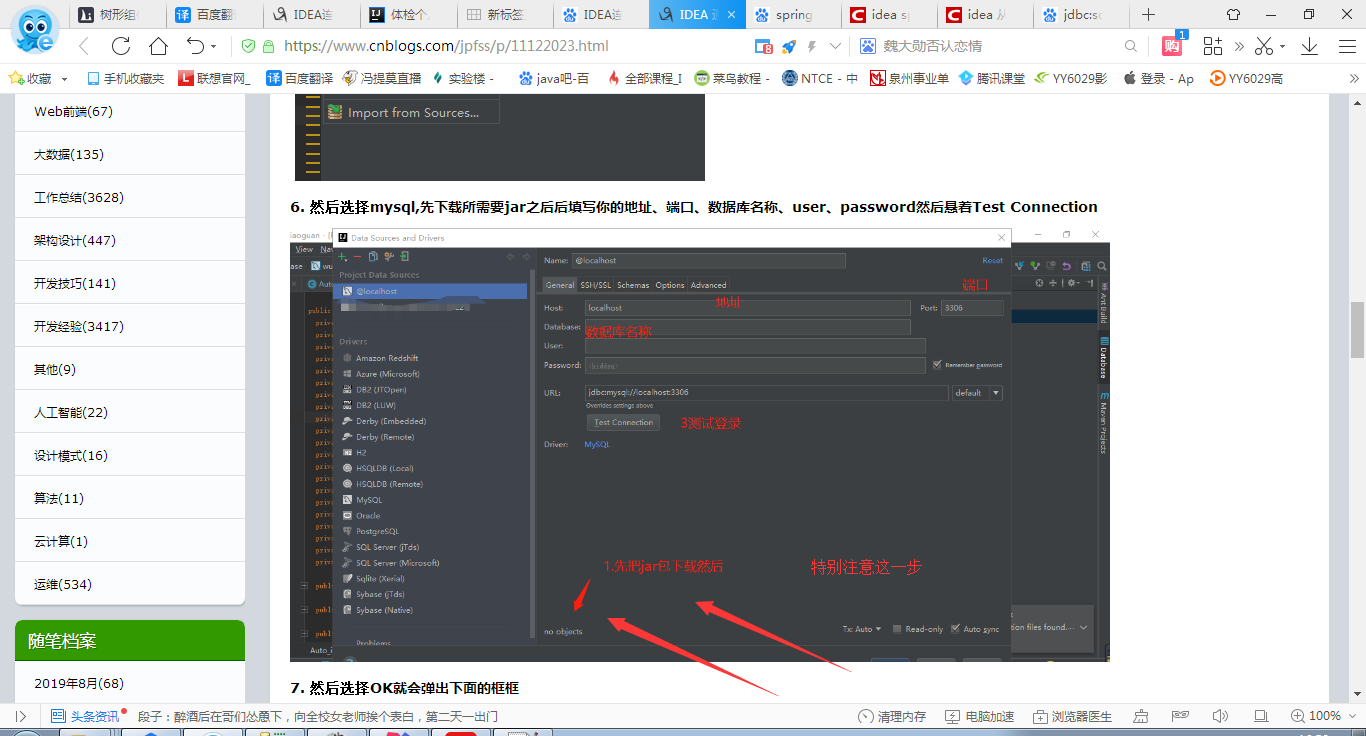Open the Tx: Auto dropdown in dialog image
The height and width of the screenshot is (736, 1366).
point(861,629)
